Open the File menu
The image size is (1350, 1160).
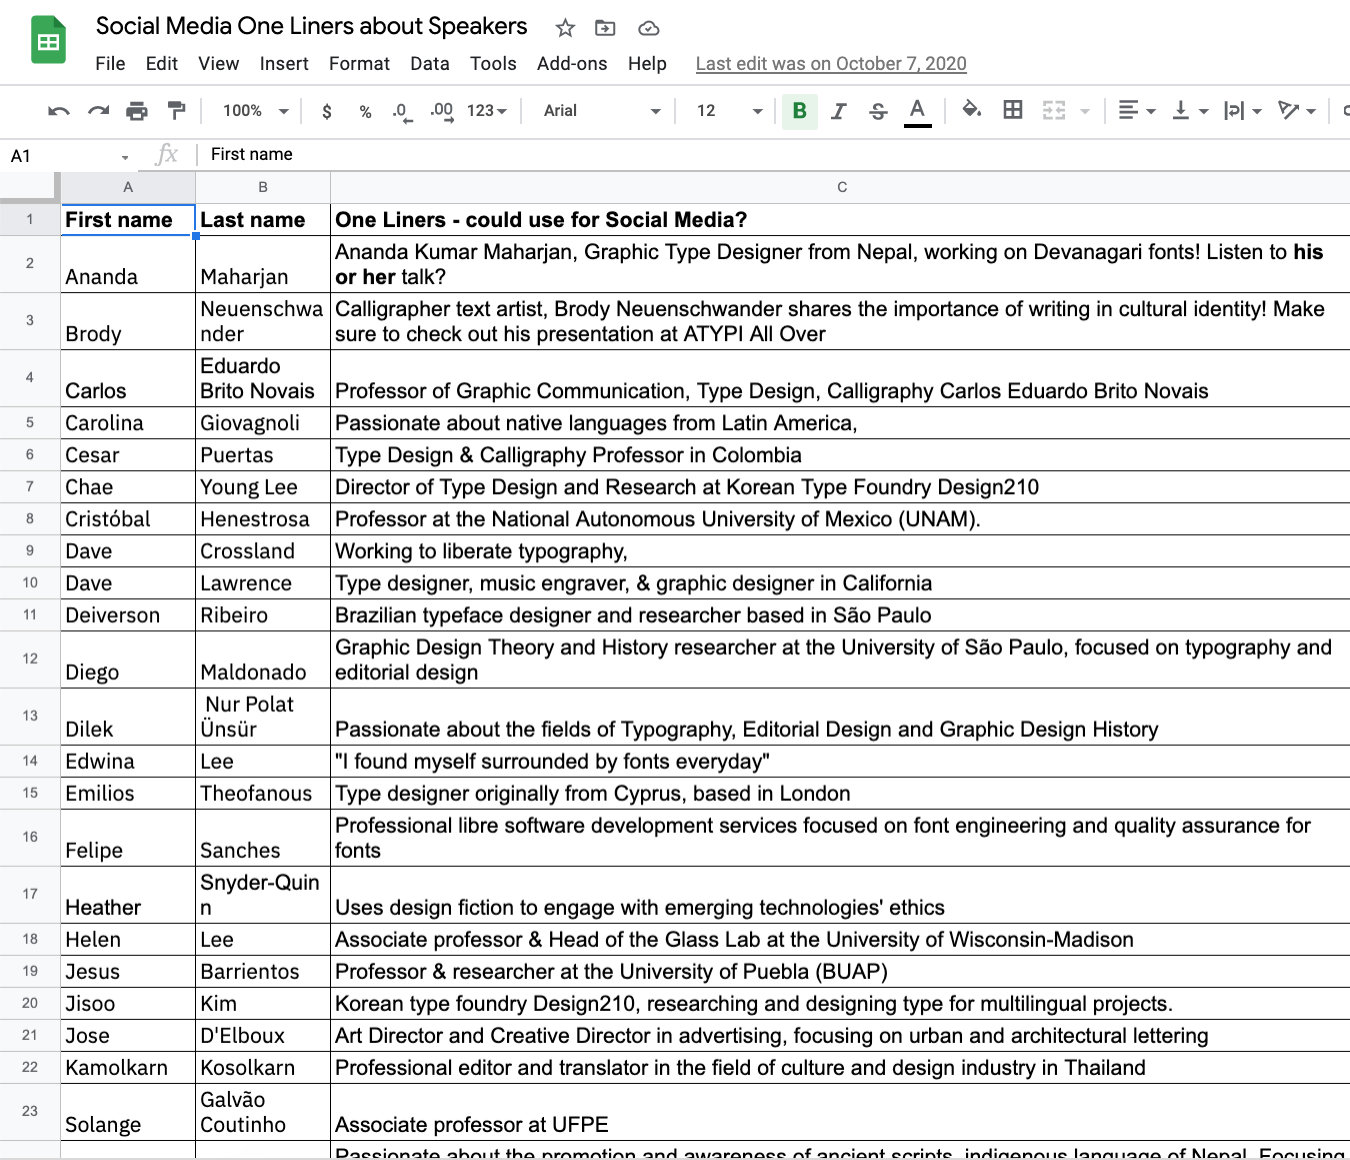[110, 64]
